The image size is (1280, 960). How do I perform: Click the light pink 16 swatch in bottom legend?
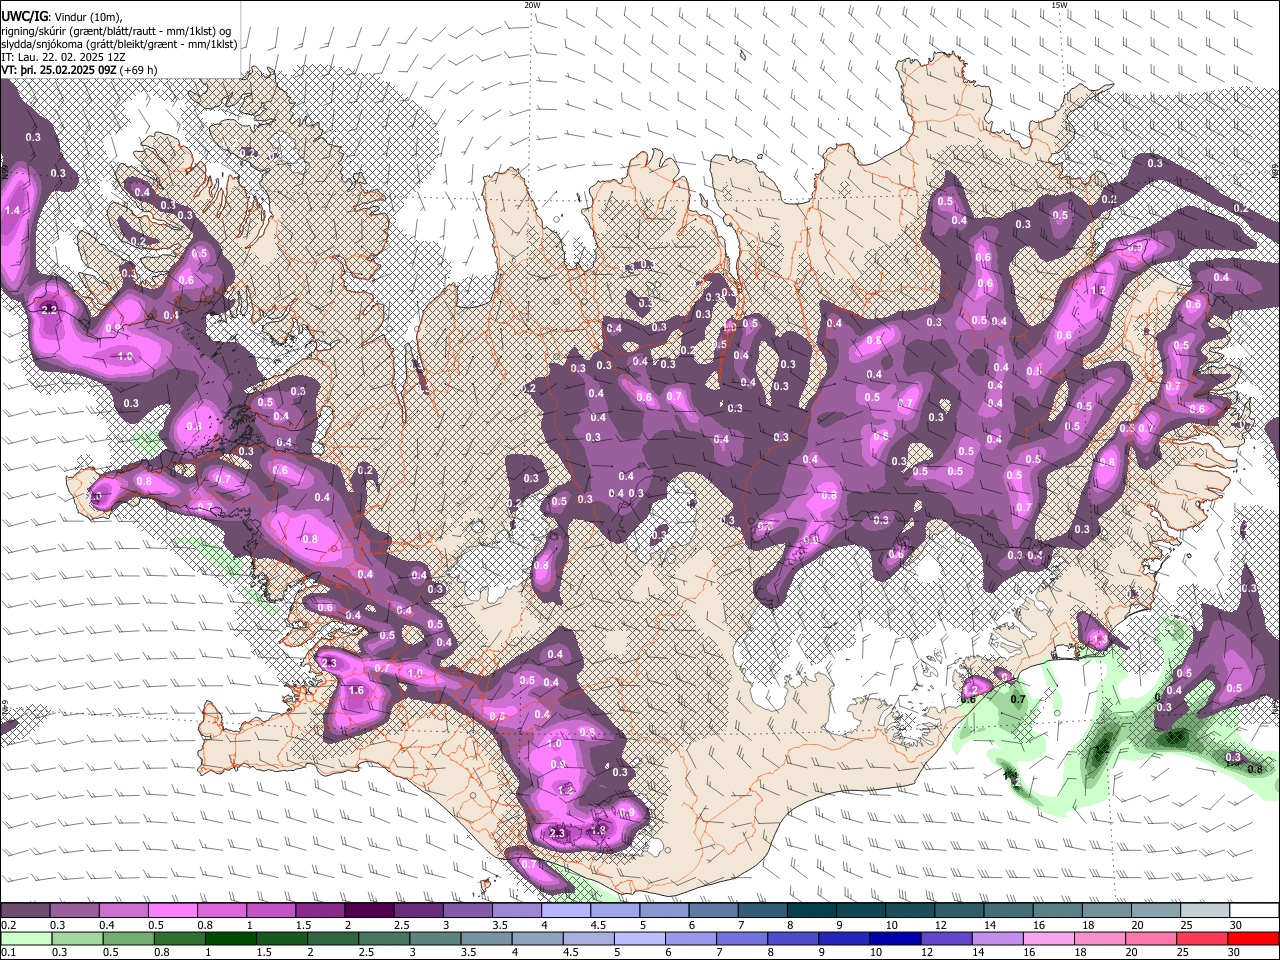pyautogui.click(x=1050, y=939)
